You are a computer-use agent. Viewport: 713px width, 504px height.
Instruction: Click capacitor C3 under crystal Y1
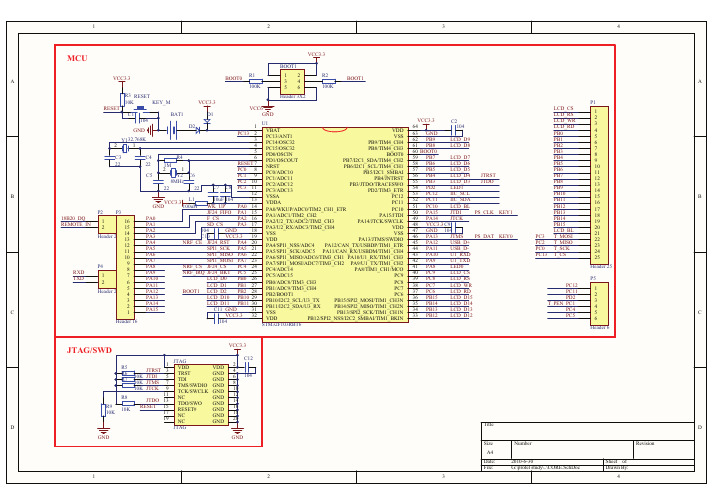tap(109, 158)
